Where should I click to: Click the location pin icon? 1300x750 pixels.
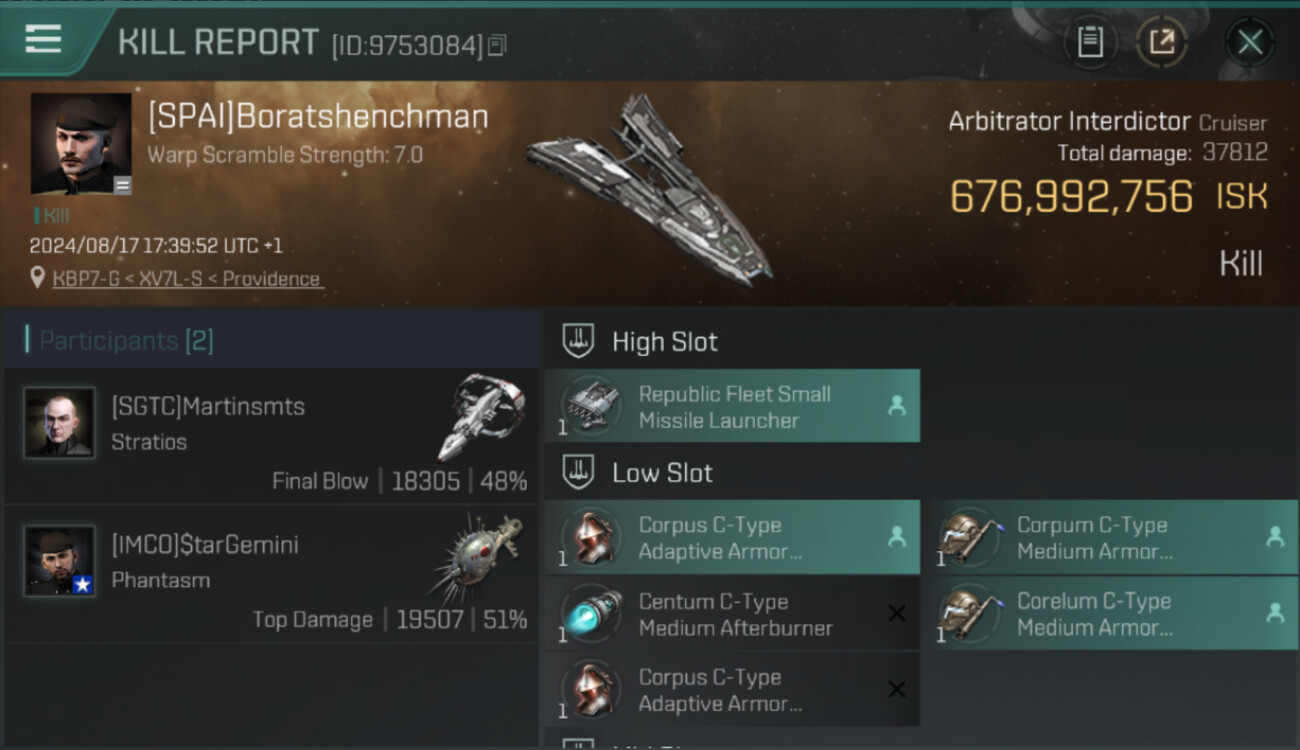[38, 278]
